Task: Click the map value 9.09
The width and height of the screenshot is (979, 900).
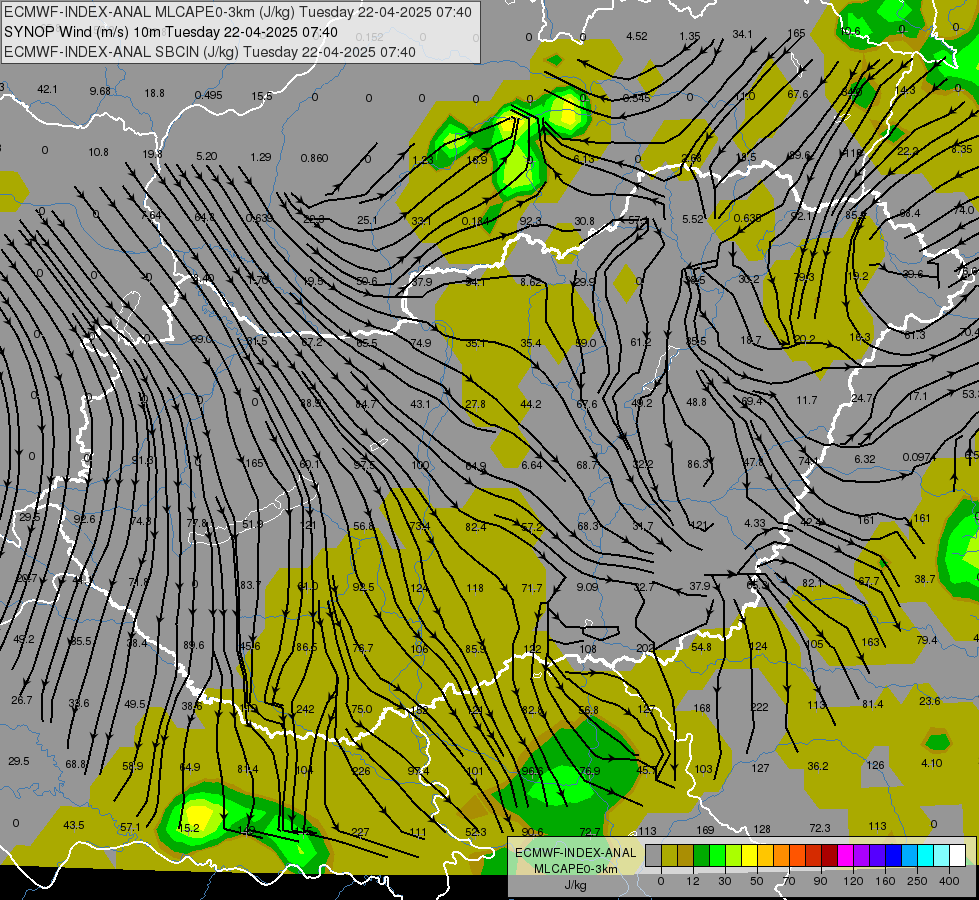Action: (587, 586)
